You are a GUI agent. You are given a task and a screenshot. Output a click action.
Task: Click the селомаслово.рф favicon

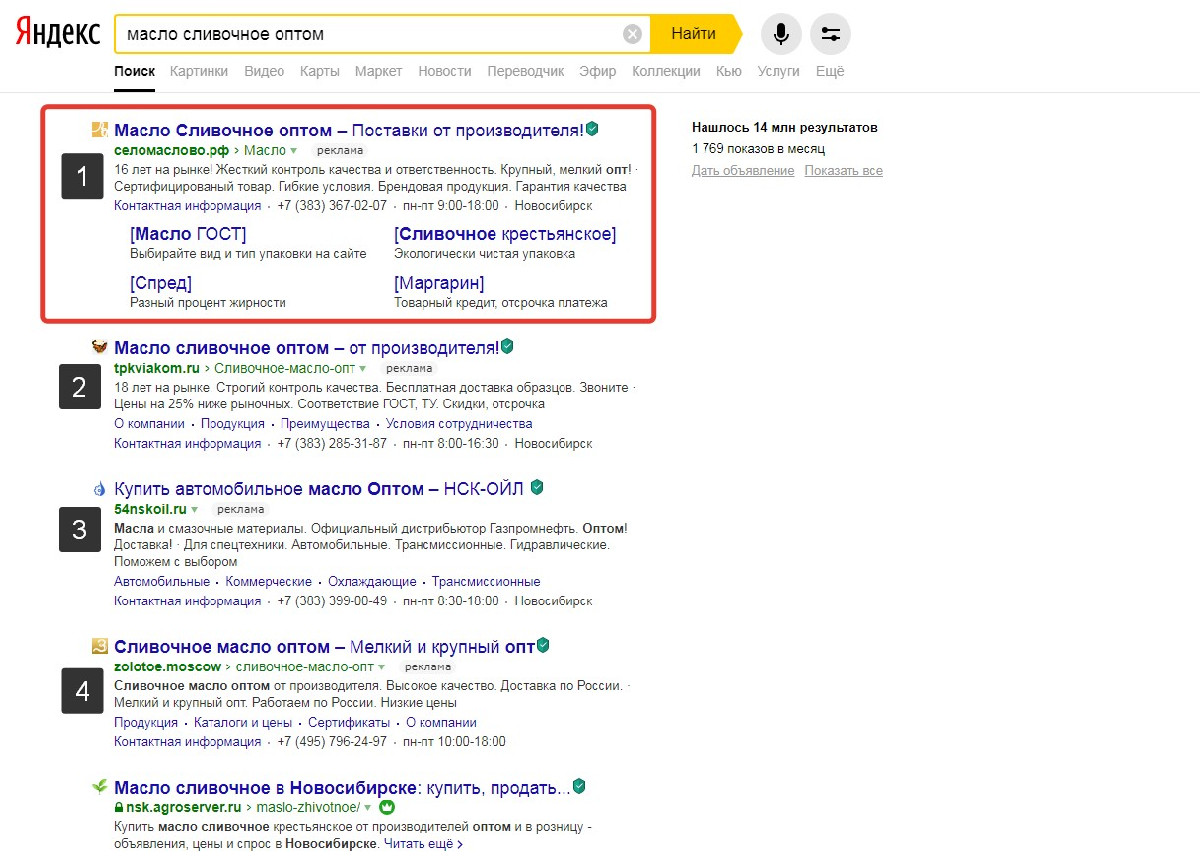pyautogui.click(x=99, y=129)
